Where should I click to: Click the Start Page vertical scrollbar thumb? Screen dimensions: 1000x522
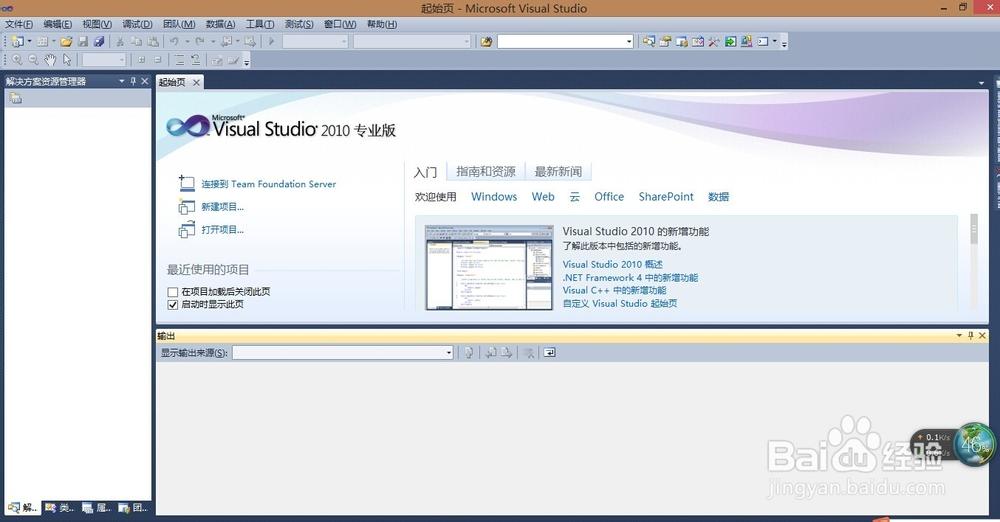pyautogui.click(x=974, y=230)
